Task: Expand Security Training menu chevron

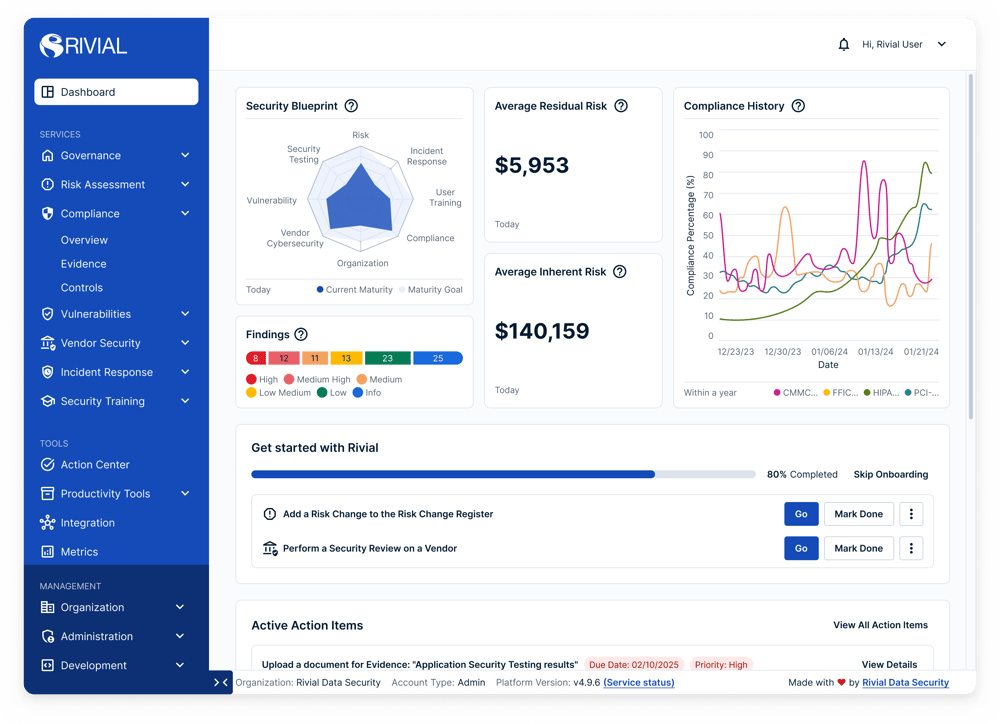Action: pyautogui.click(x=185, y=401)
